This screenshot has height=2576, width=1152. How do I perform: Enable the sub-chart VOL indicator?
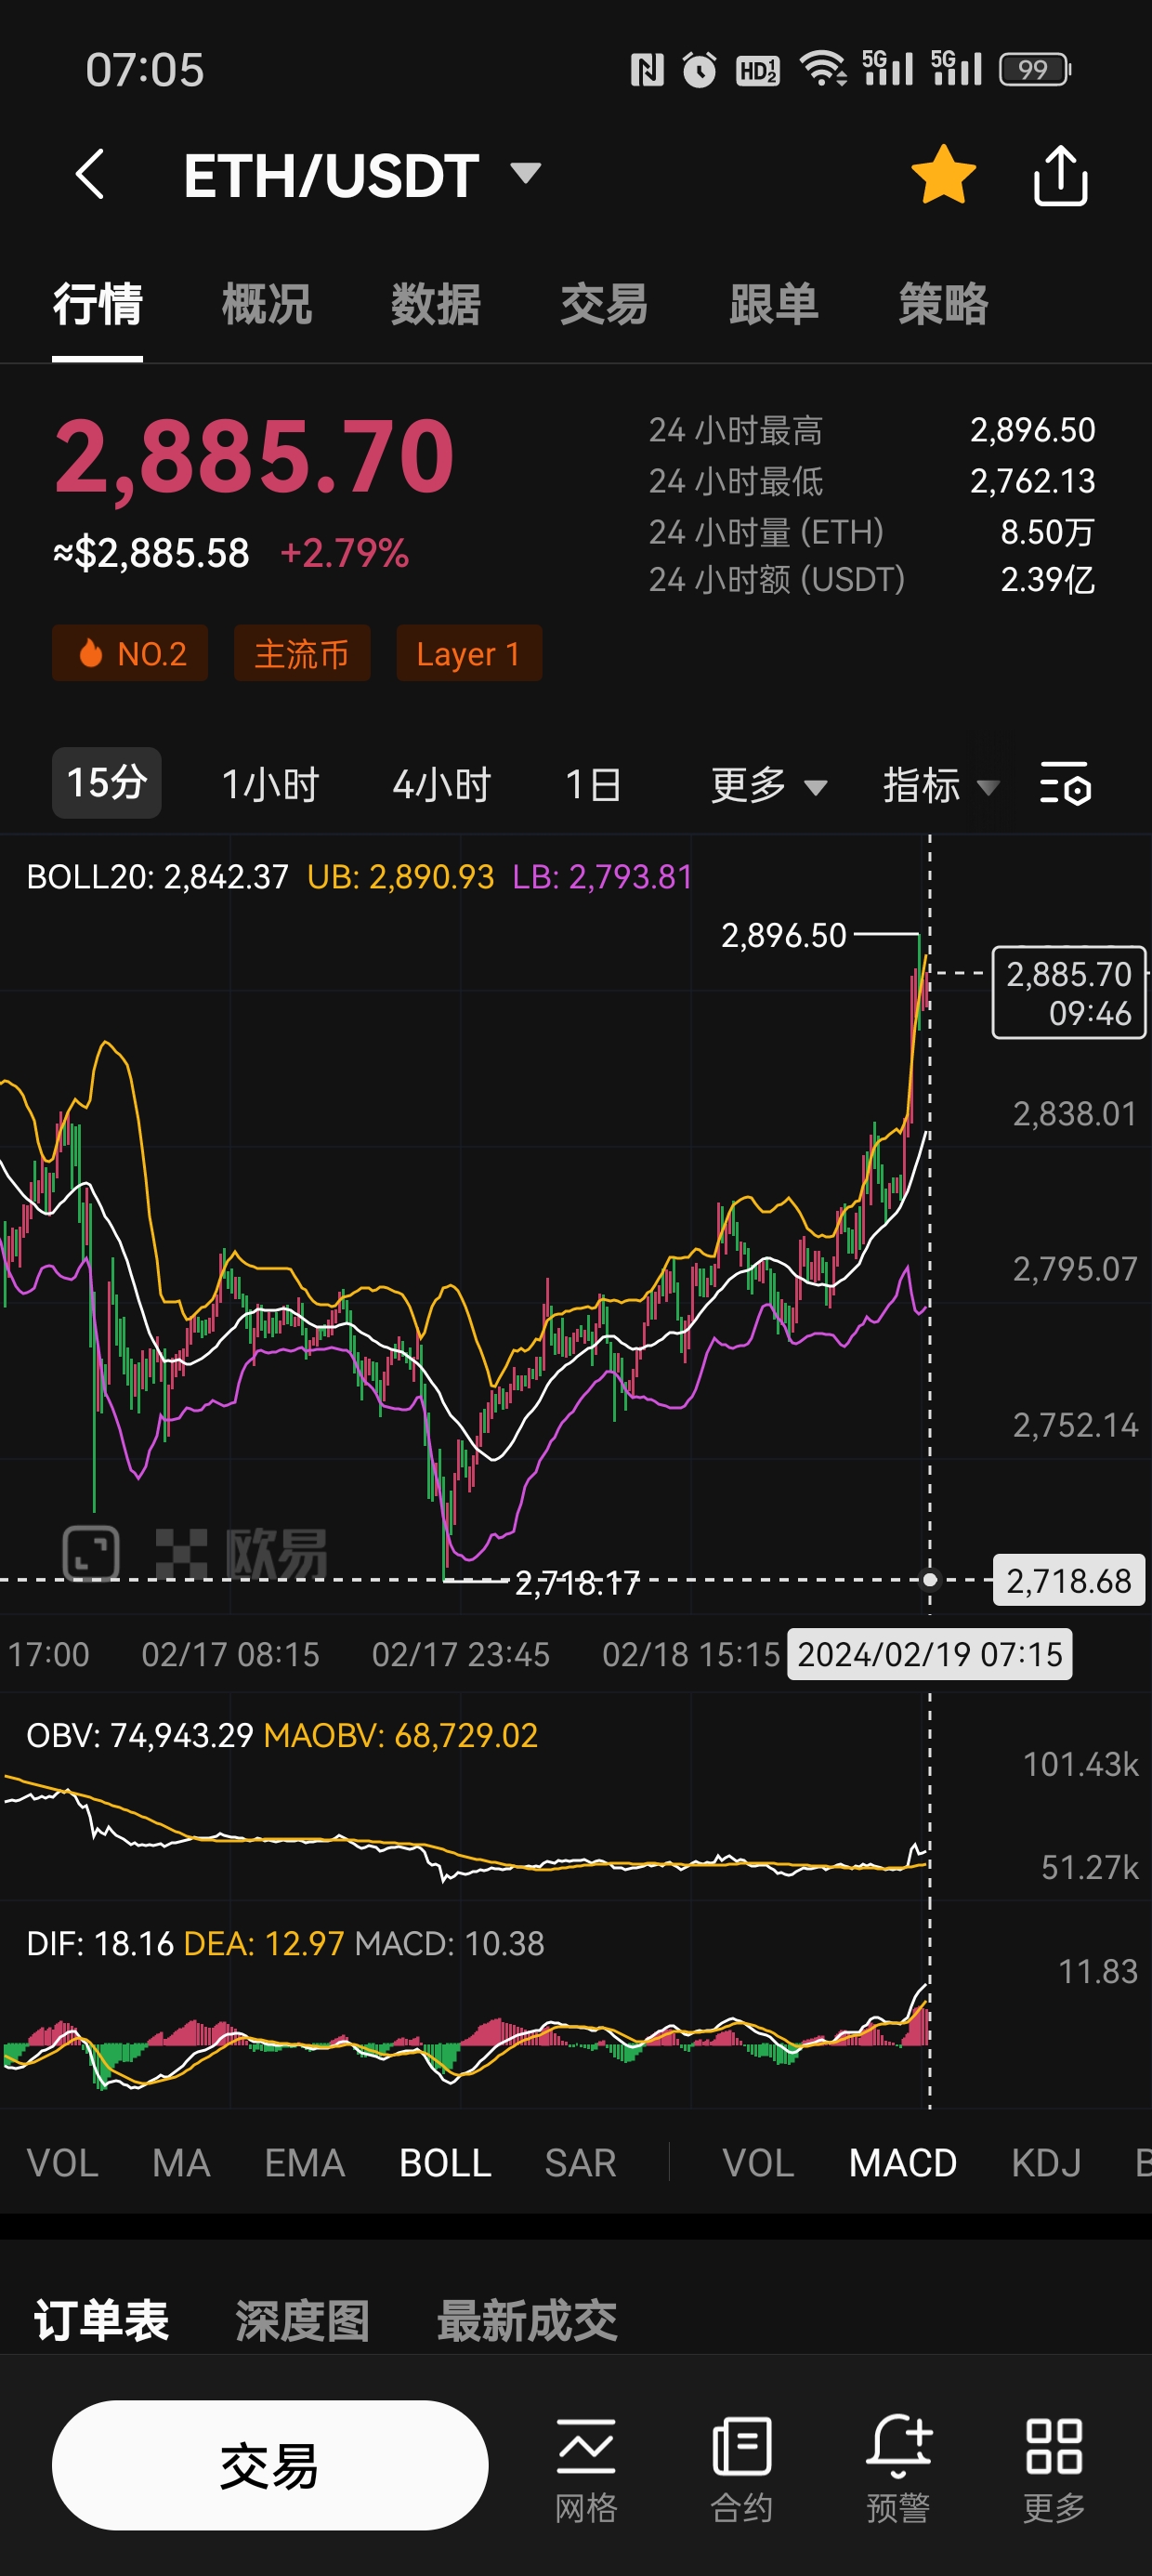pyautogui.click(x=758, y=2163)
